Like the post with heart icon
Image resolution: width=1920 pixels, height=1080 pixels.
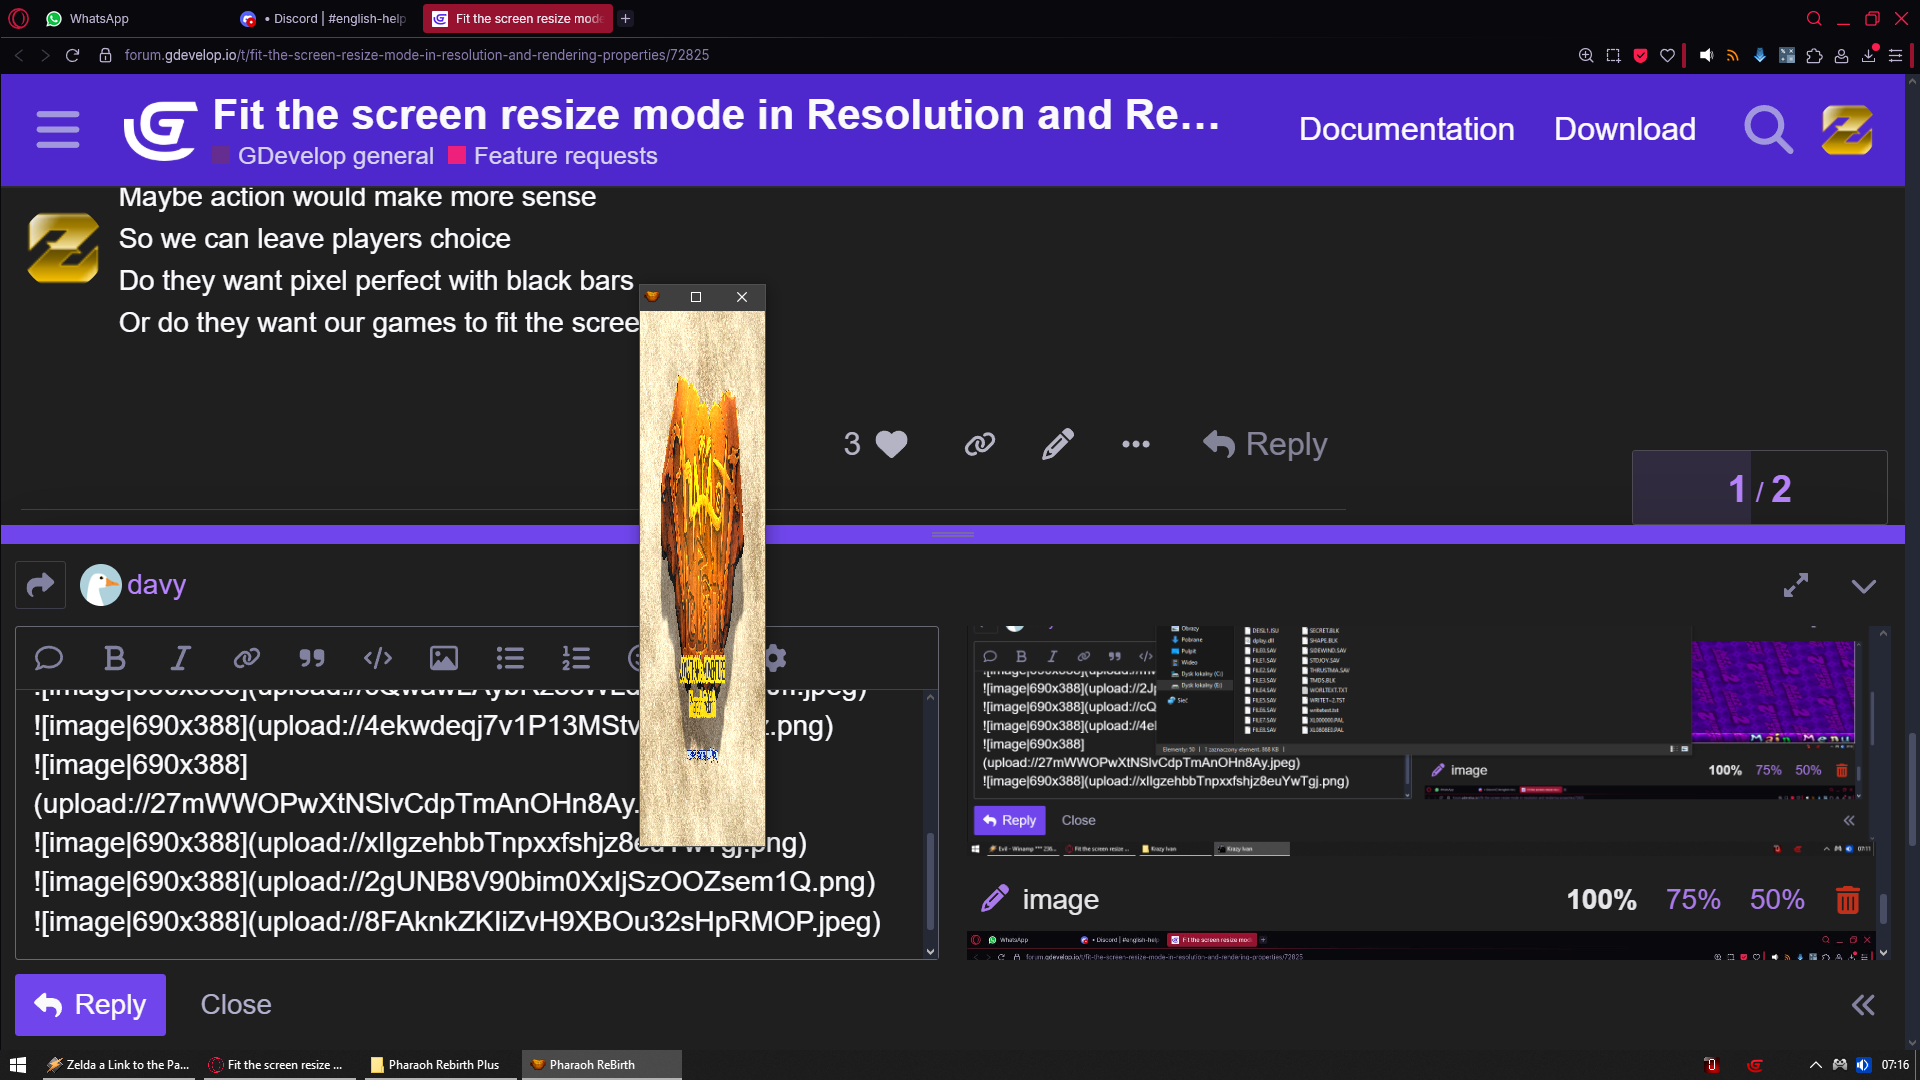891,444
